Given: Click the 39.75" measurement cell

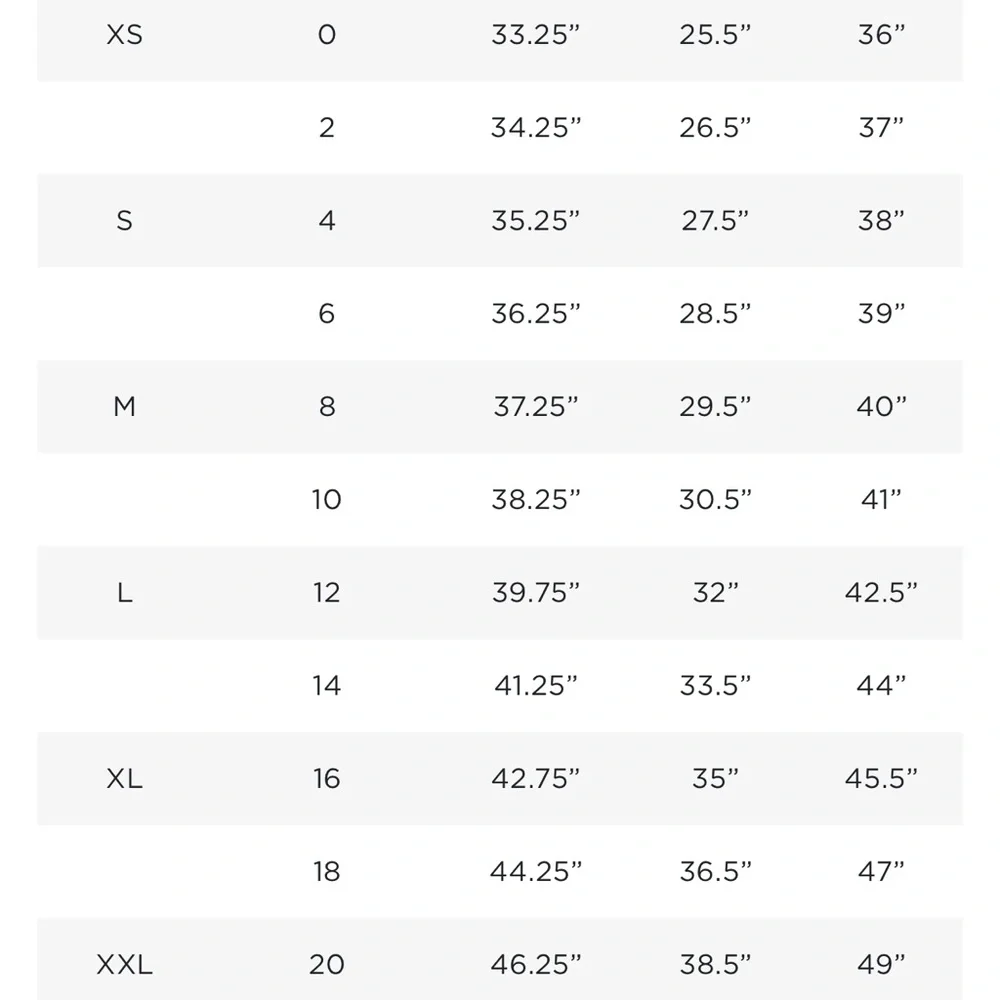Looking at the screenshot, I should tap(536, 593).
